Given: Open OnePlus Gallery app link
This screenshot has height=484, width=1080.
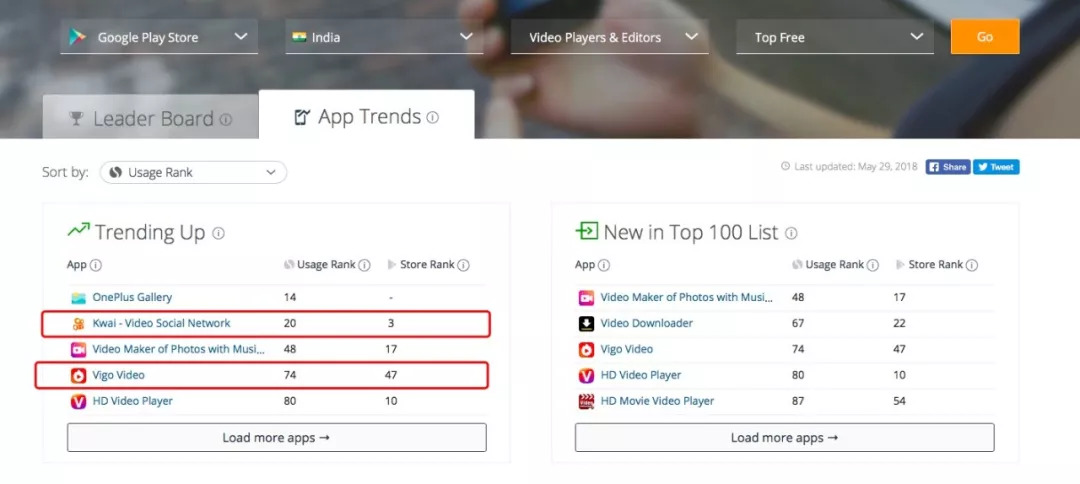Looking at the screenshot, I should 132,297.
